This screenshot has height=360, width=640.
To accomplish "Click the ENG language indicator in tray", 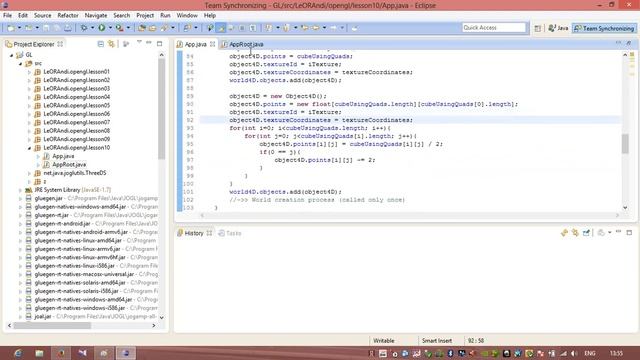I will point(590,353).
